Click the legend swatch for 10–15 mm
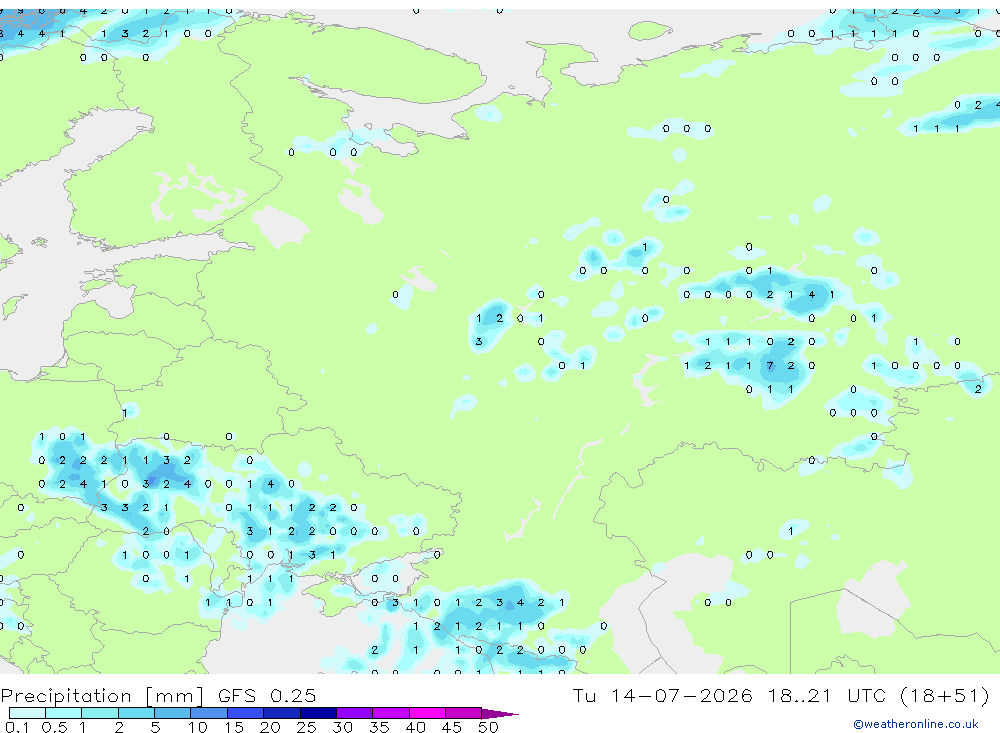Image resolution: width=1000 pixels, height=733 pixels. (209, 713)
